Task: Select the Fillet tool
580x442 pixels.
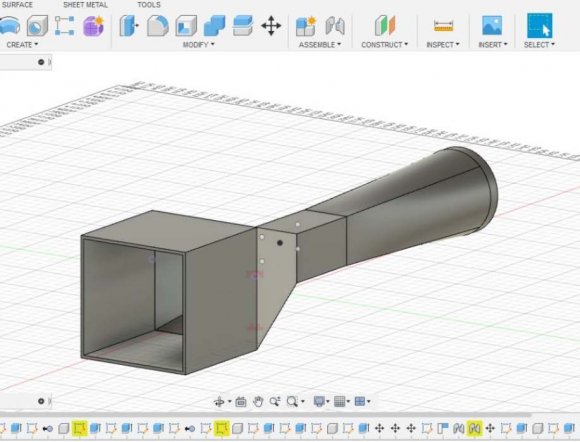Action: coord(158,26)
